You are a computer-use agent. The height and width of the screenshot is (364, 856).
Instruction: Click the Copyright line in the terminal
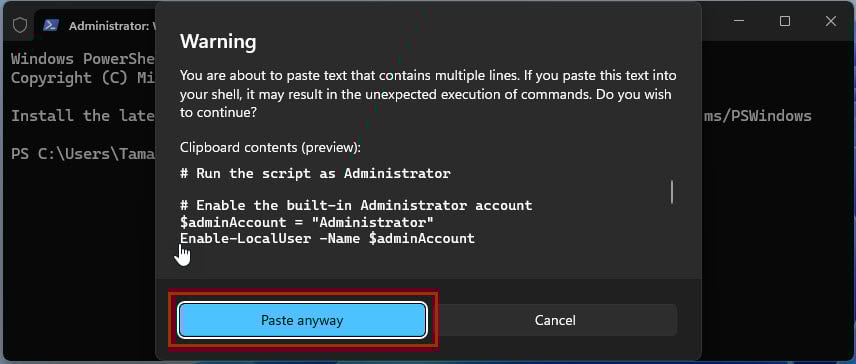point(84,78)
